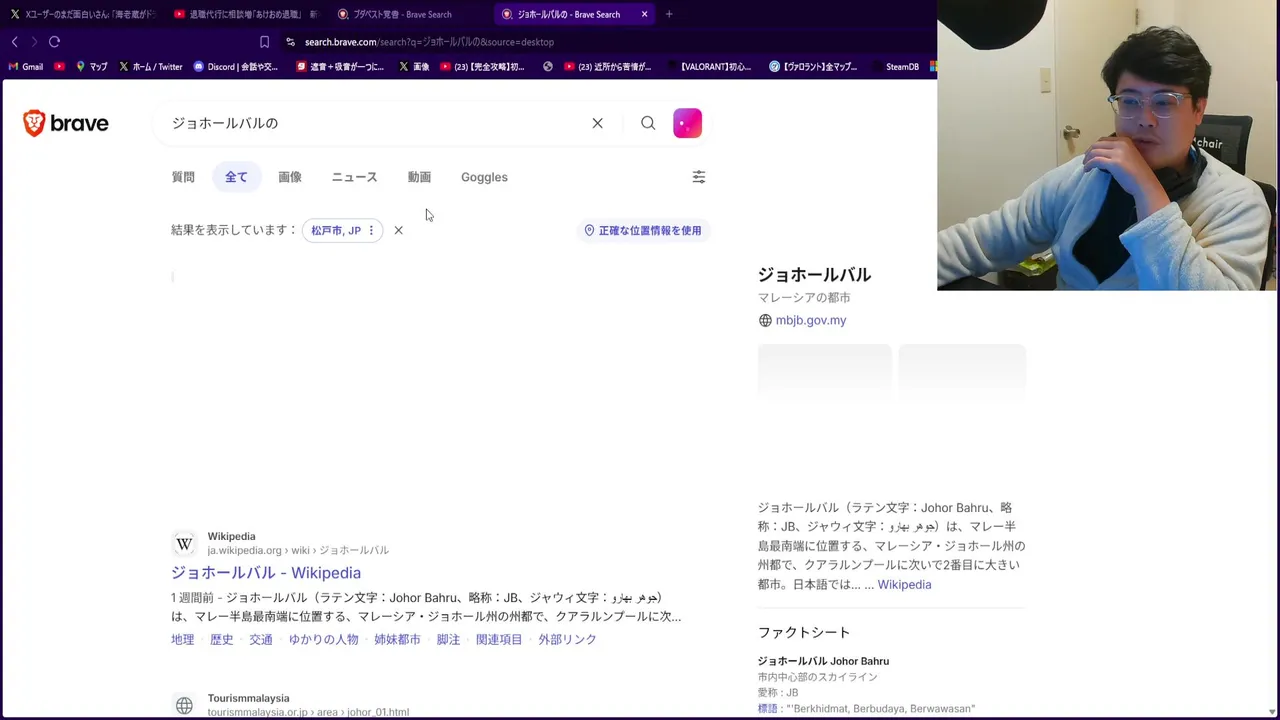The image size is (1280, 720).
Task: Open the X 画像 bookmark
Action: [x=414, y=67]
